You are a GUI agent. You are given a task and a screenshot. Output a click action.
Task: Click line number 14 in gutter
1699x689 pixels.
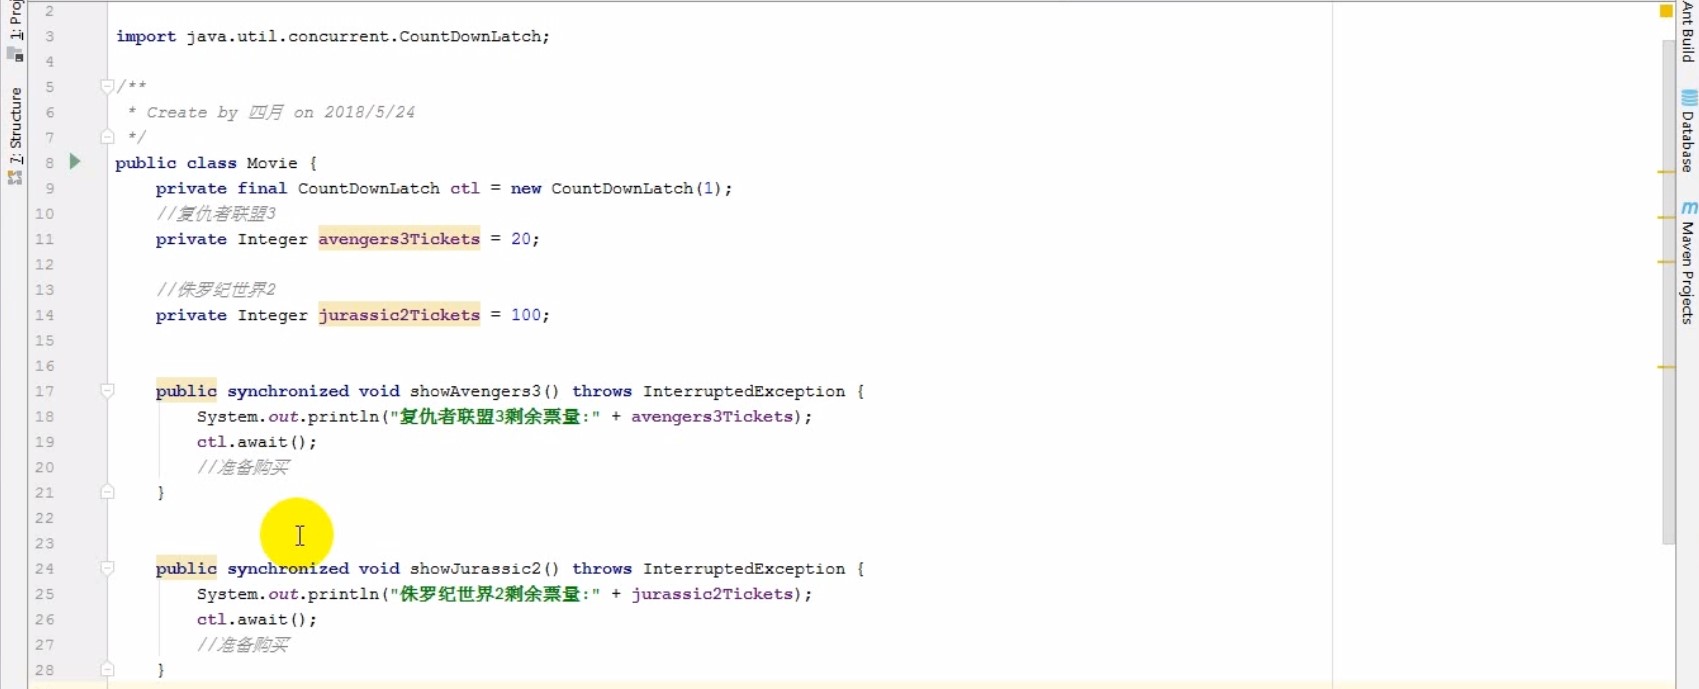point(45,315)
